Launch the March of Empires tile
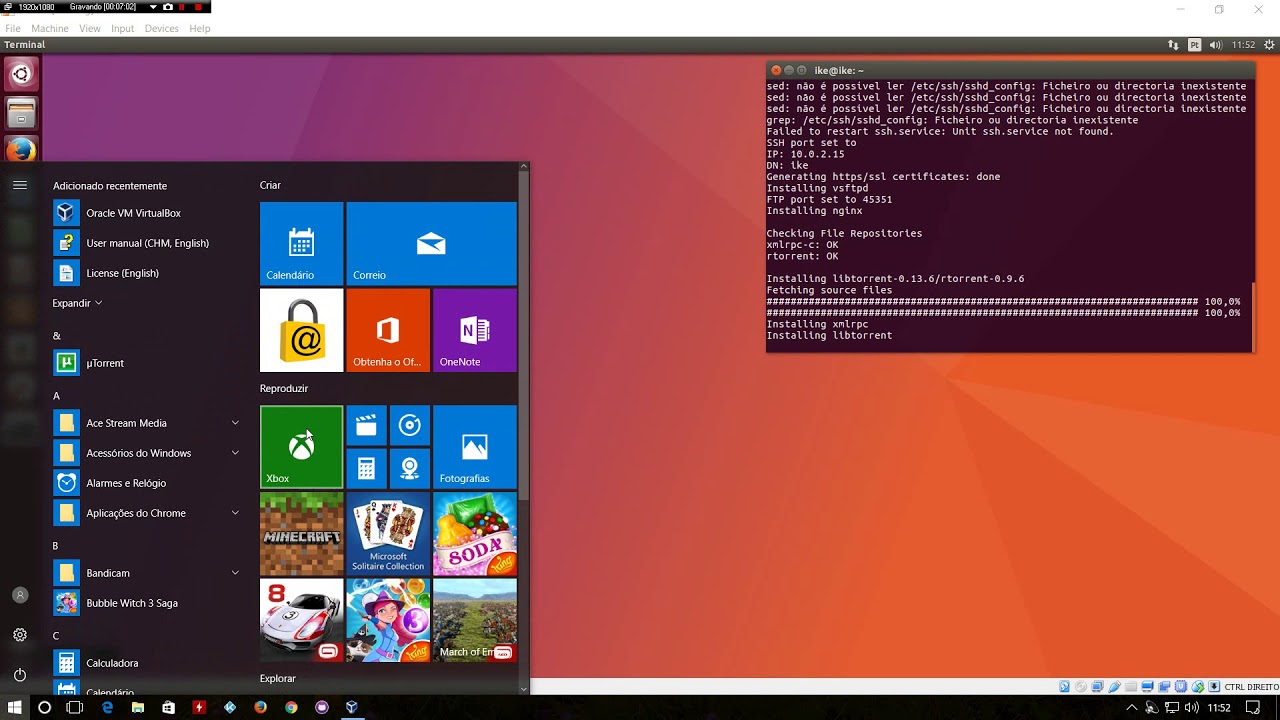Viewport: 1280px width, 720px height. click(x=475, y=620)
